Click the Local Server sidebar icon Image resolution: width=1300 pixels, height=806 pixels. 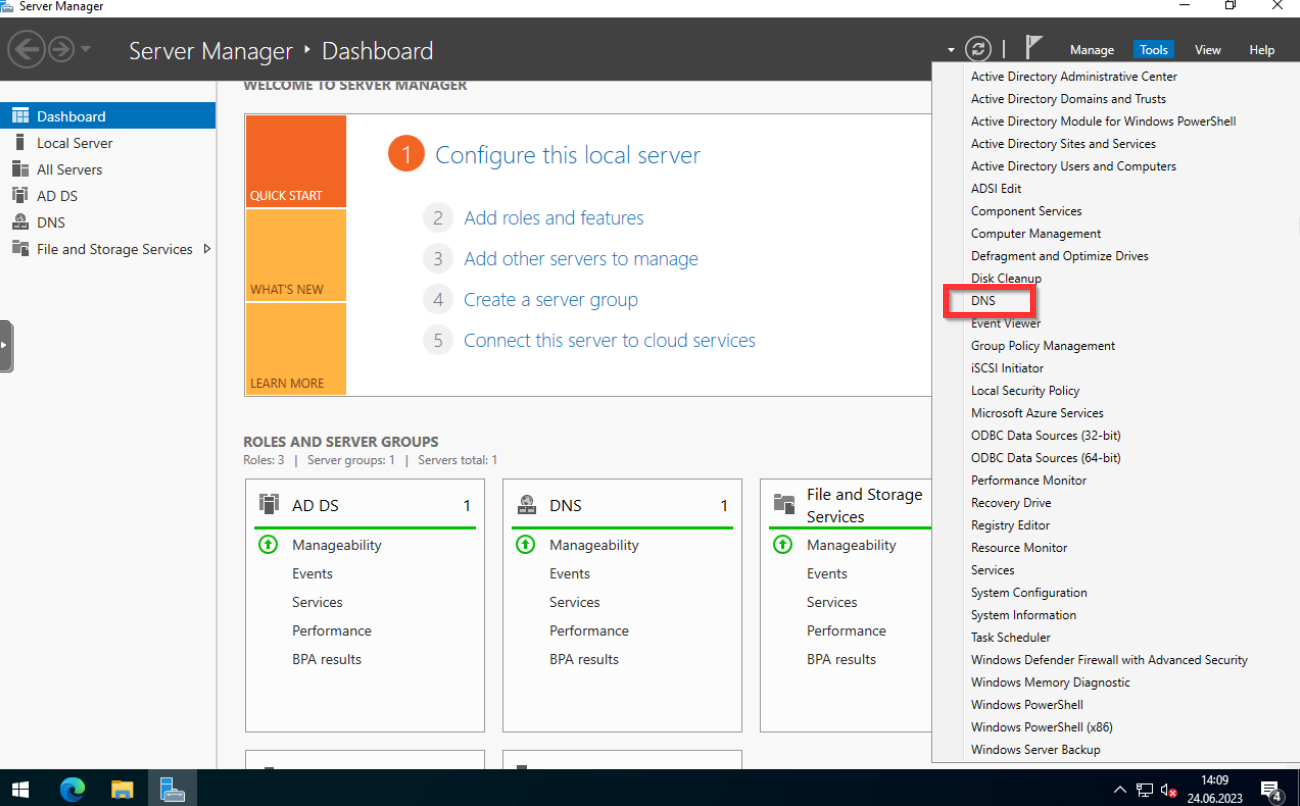click(x=20, y=143)
